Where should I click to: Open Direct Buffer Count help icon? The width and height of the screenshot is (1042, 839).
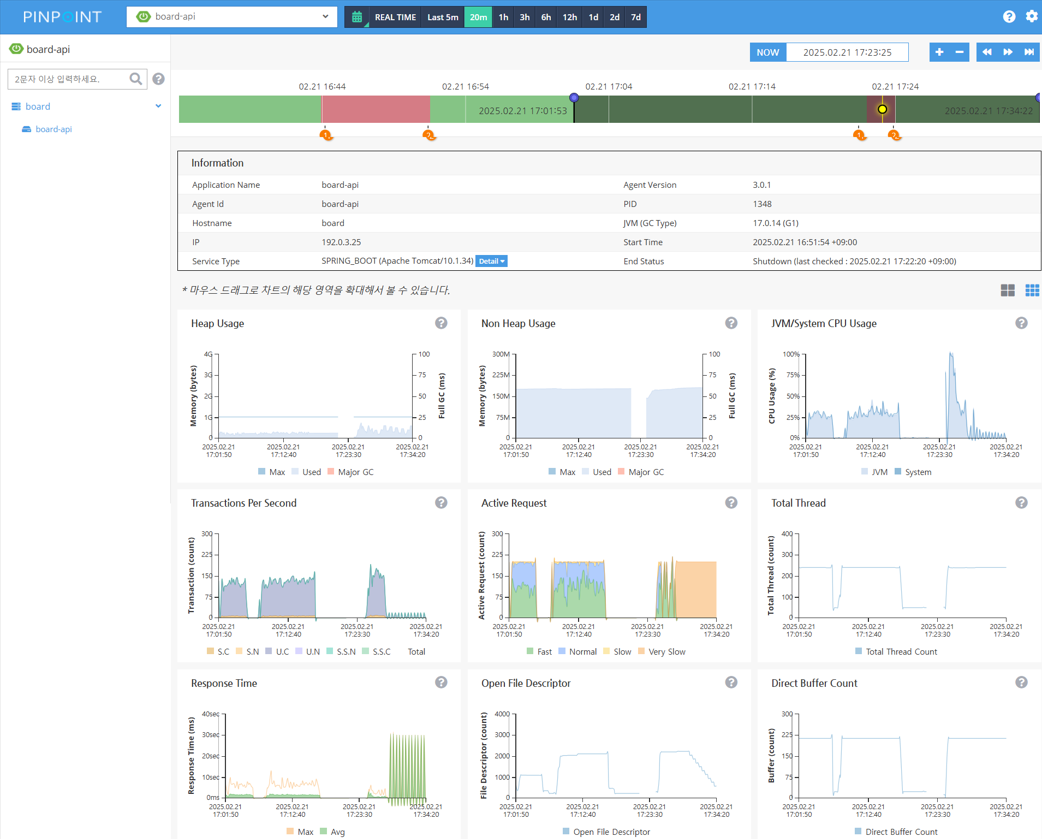[x=1021, y=682]
